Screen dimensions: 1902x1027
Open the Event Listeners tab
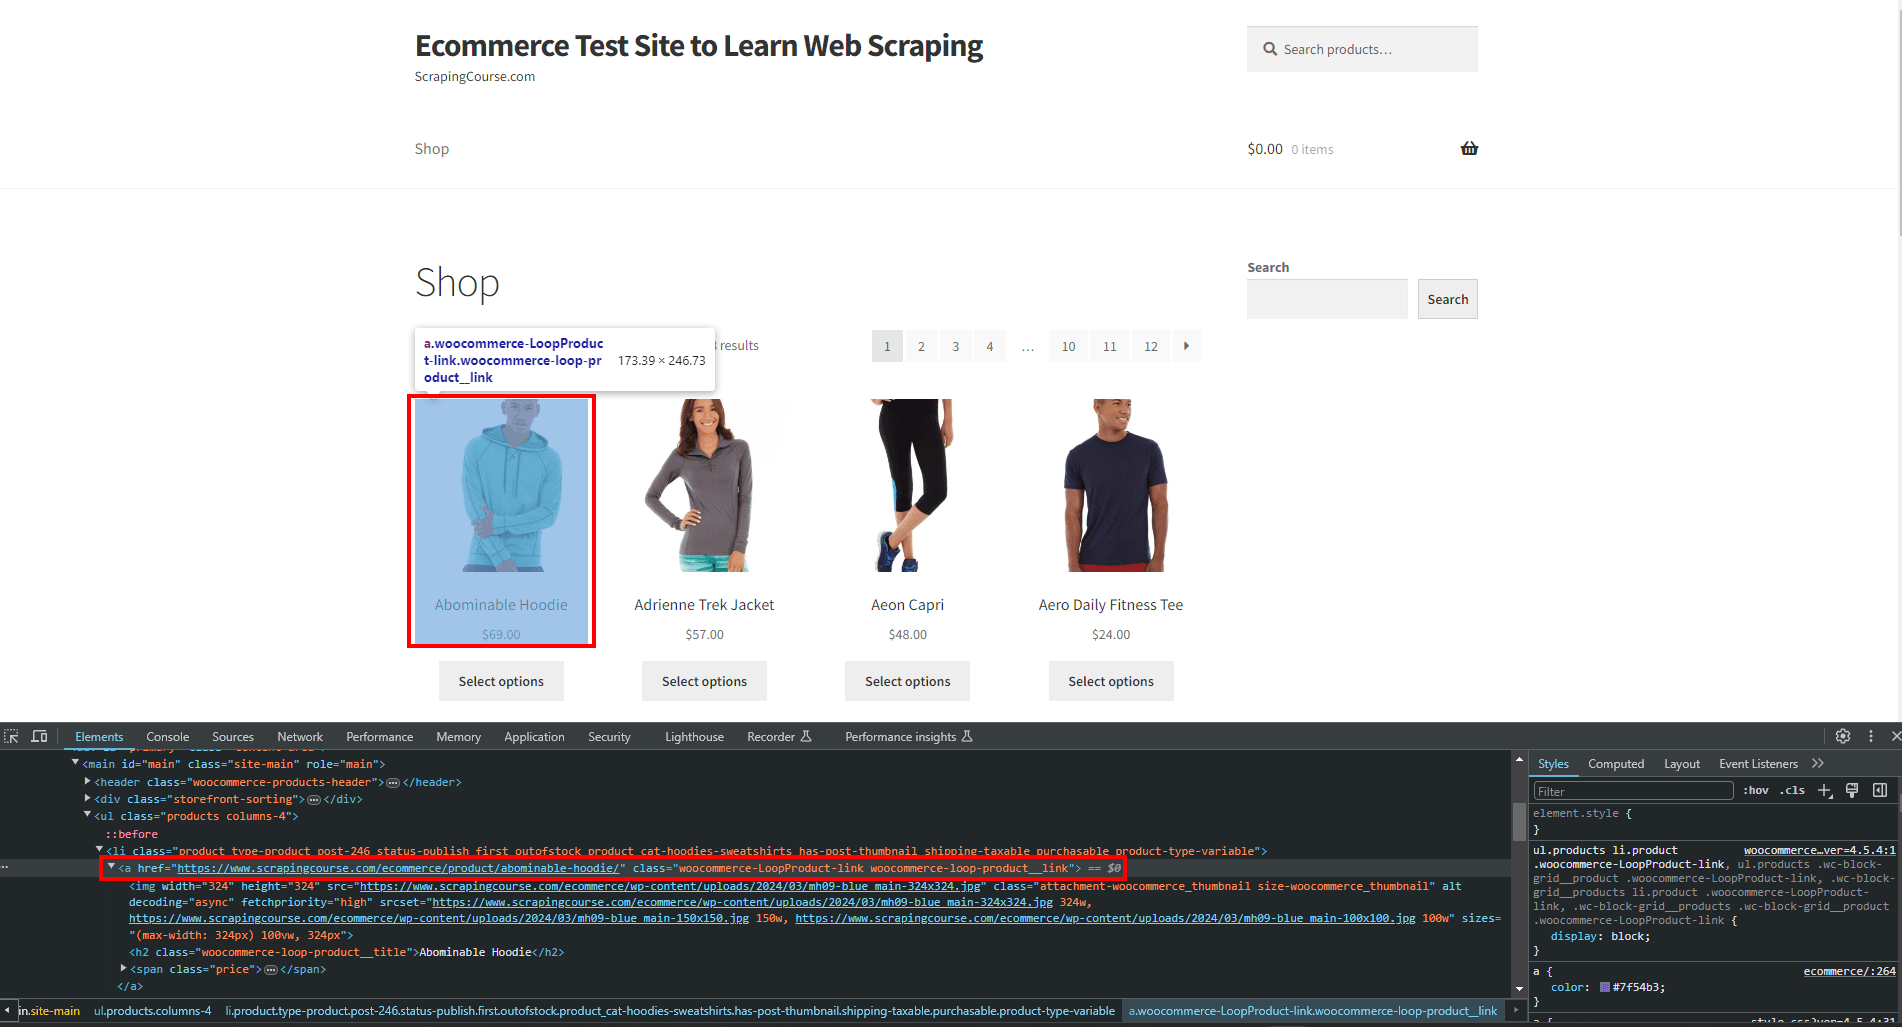[x=1758, y=763]
